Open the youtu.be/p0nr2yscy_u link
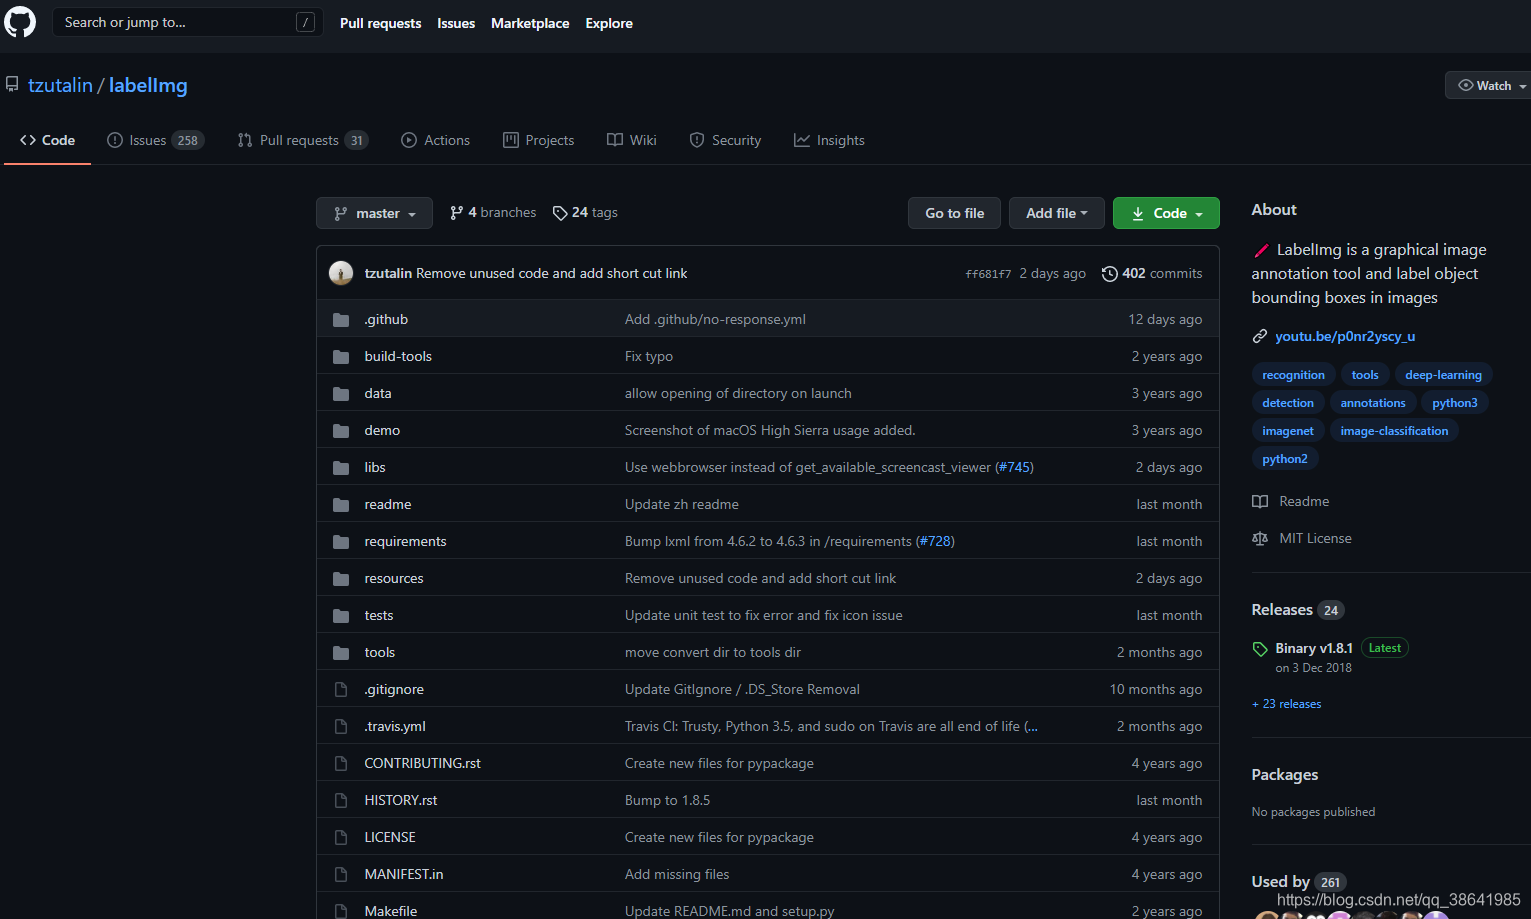This screenshot has width=1531, height=919. [x=1345, y=336]
